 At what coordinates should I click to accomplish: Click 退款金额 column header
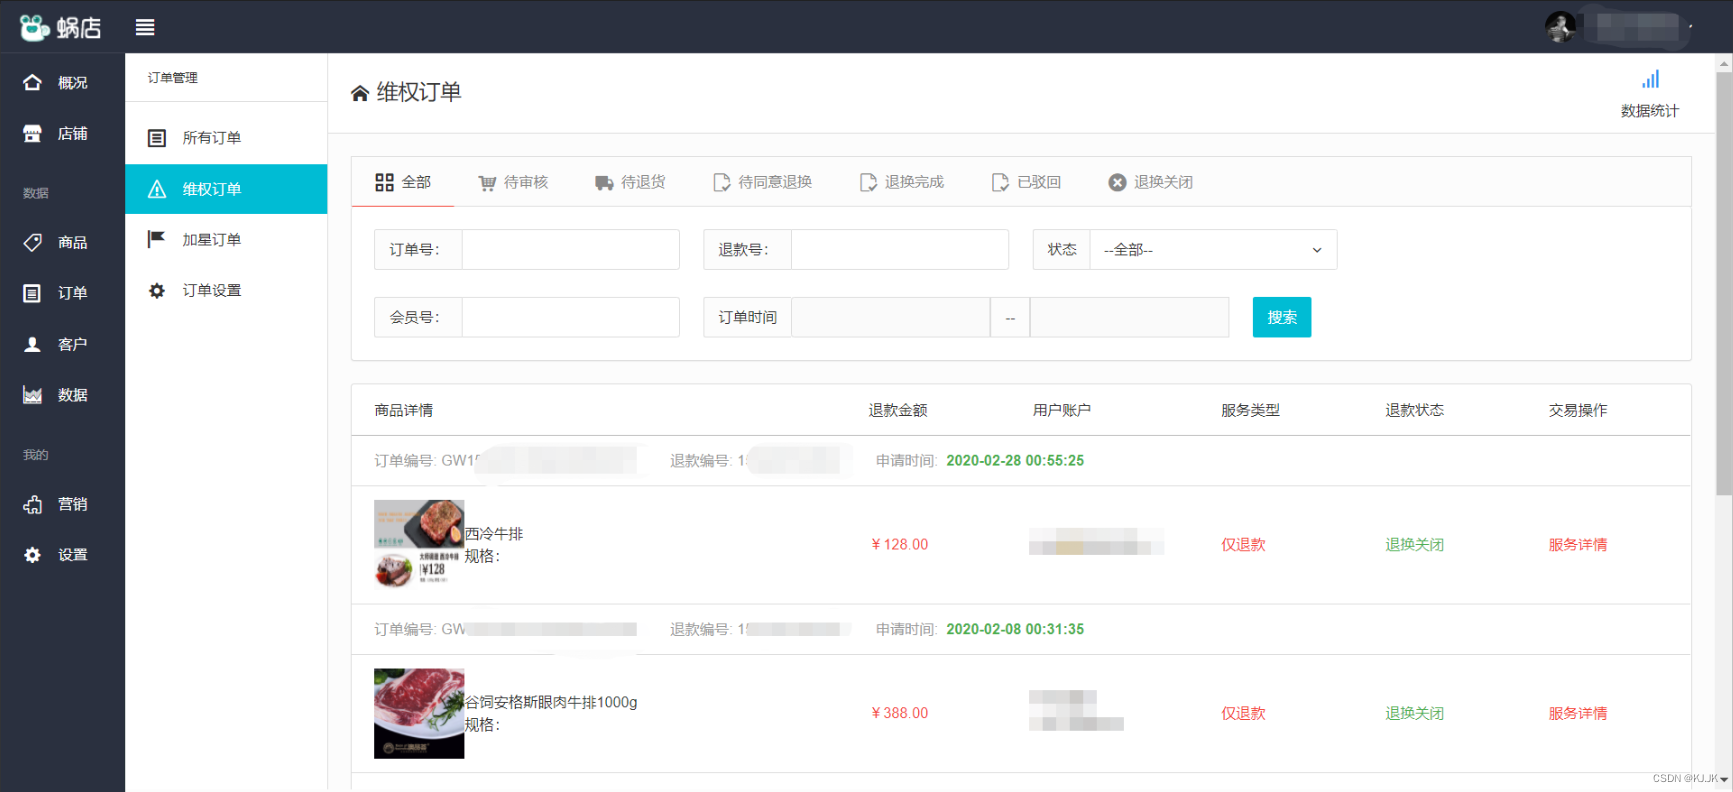898,410
